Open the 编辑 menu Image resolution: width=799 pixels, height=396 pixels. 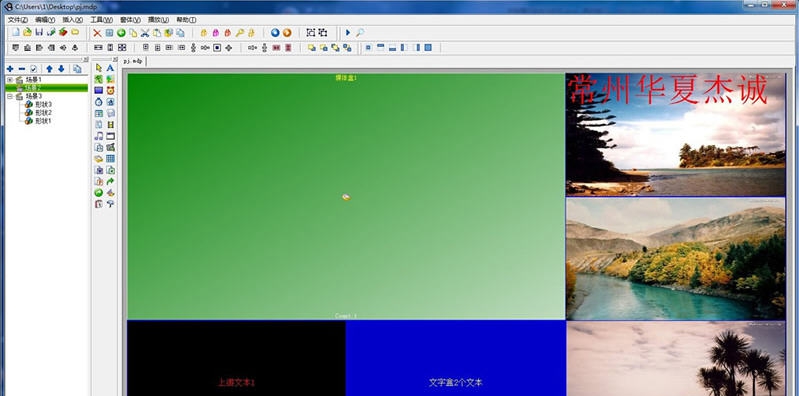pos(45,20)
